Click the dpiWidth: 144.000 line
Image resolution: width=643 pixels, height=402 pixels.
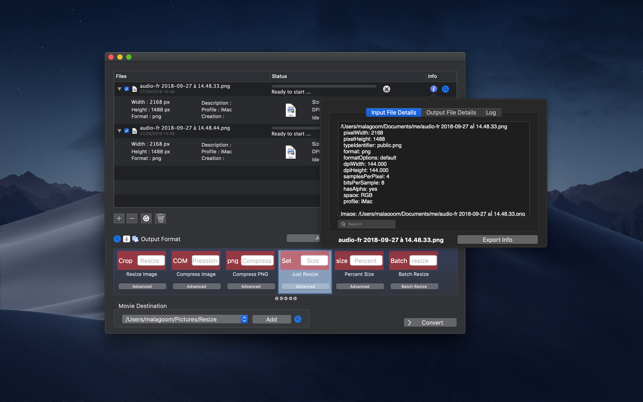pyautogui.click(x=366, y=164)
